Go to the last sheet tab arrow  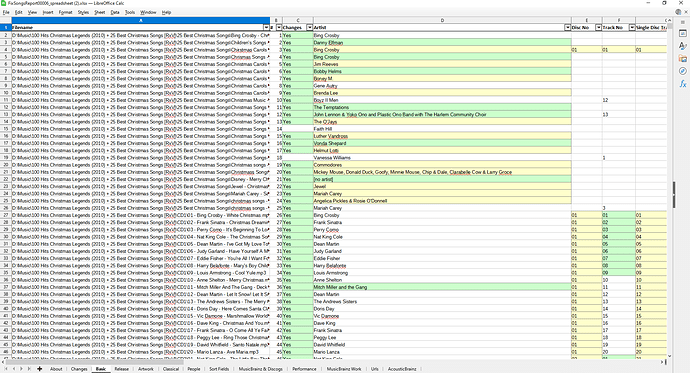pyautogui.click(x=29, y=369)
